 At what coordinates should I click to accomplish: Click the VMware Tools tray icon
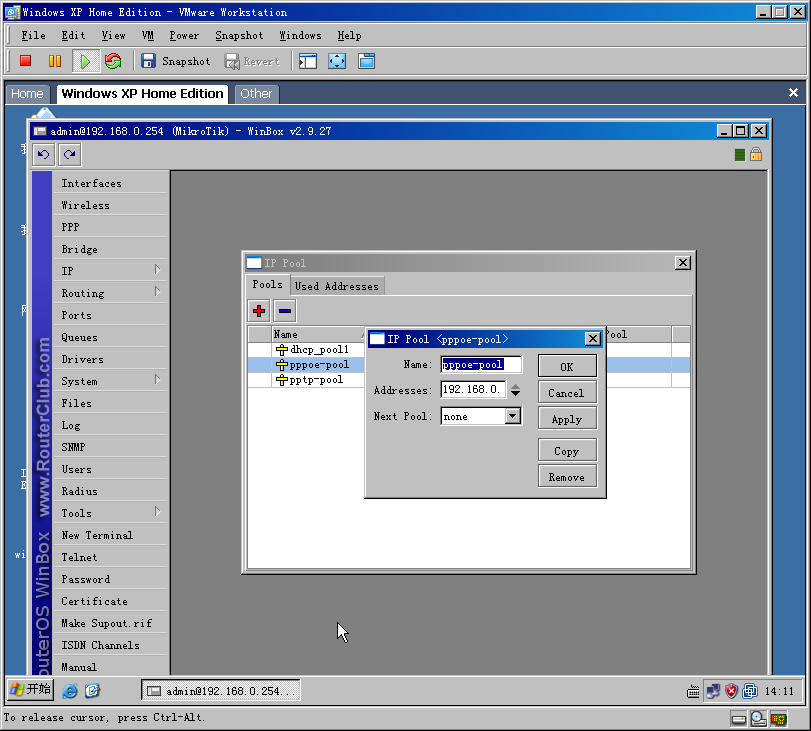click(750, 691)
